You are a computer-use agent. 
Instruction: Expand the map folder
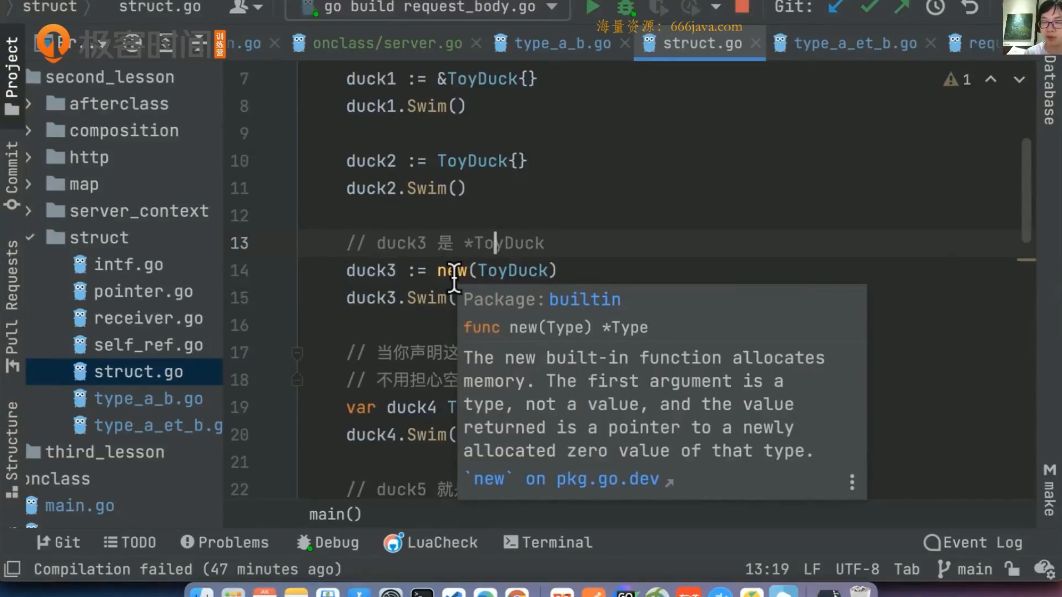click(28, 184)
